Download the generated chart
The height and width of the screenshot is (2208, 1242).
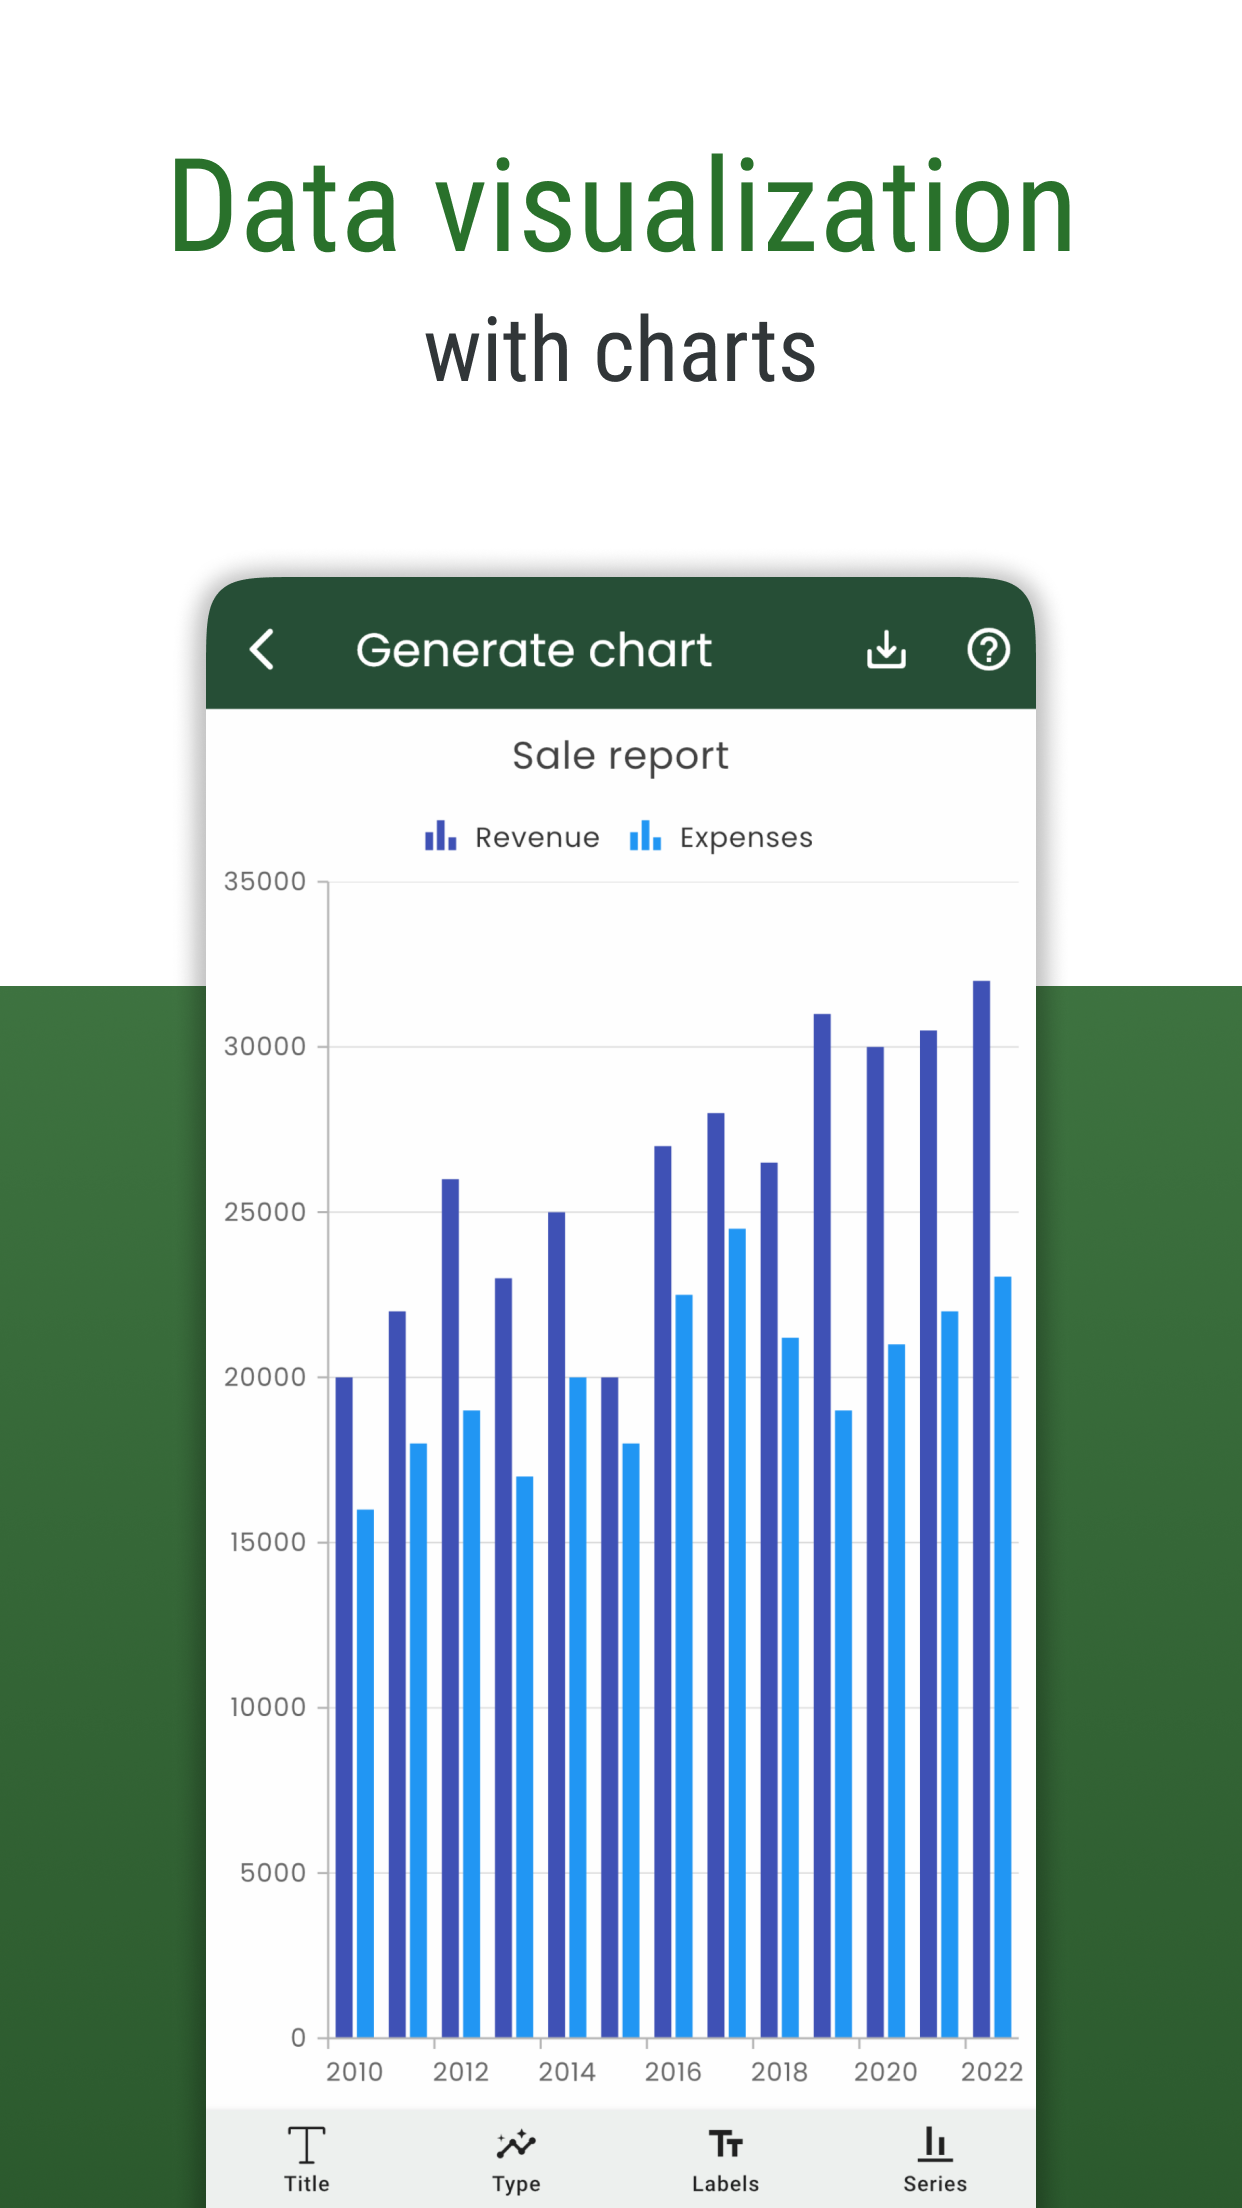click(x=886, y=650)
